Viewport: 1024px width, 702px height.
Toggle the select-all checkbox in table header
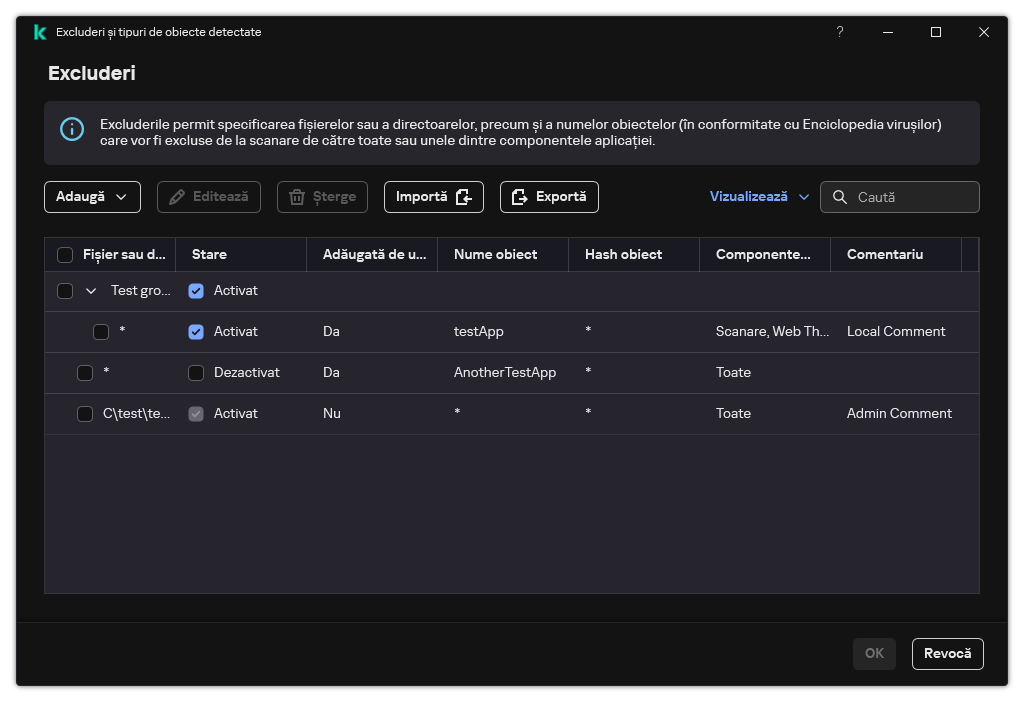click(x=65, y=255)
